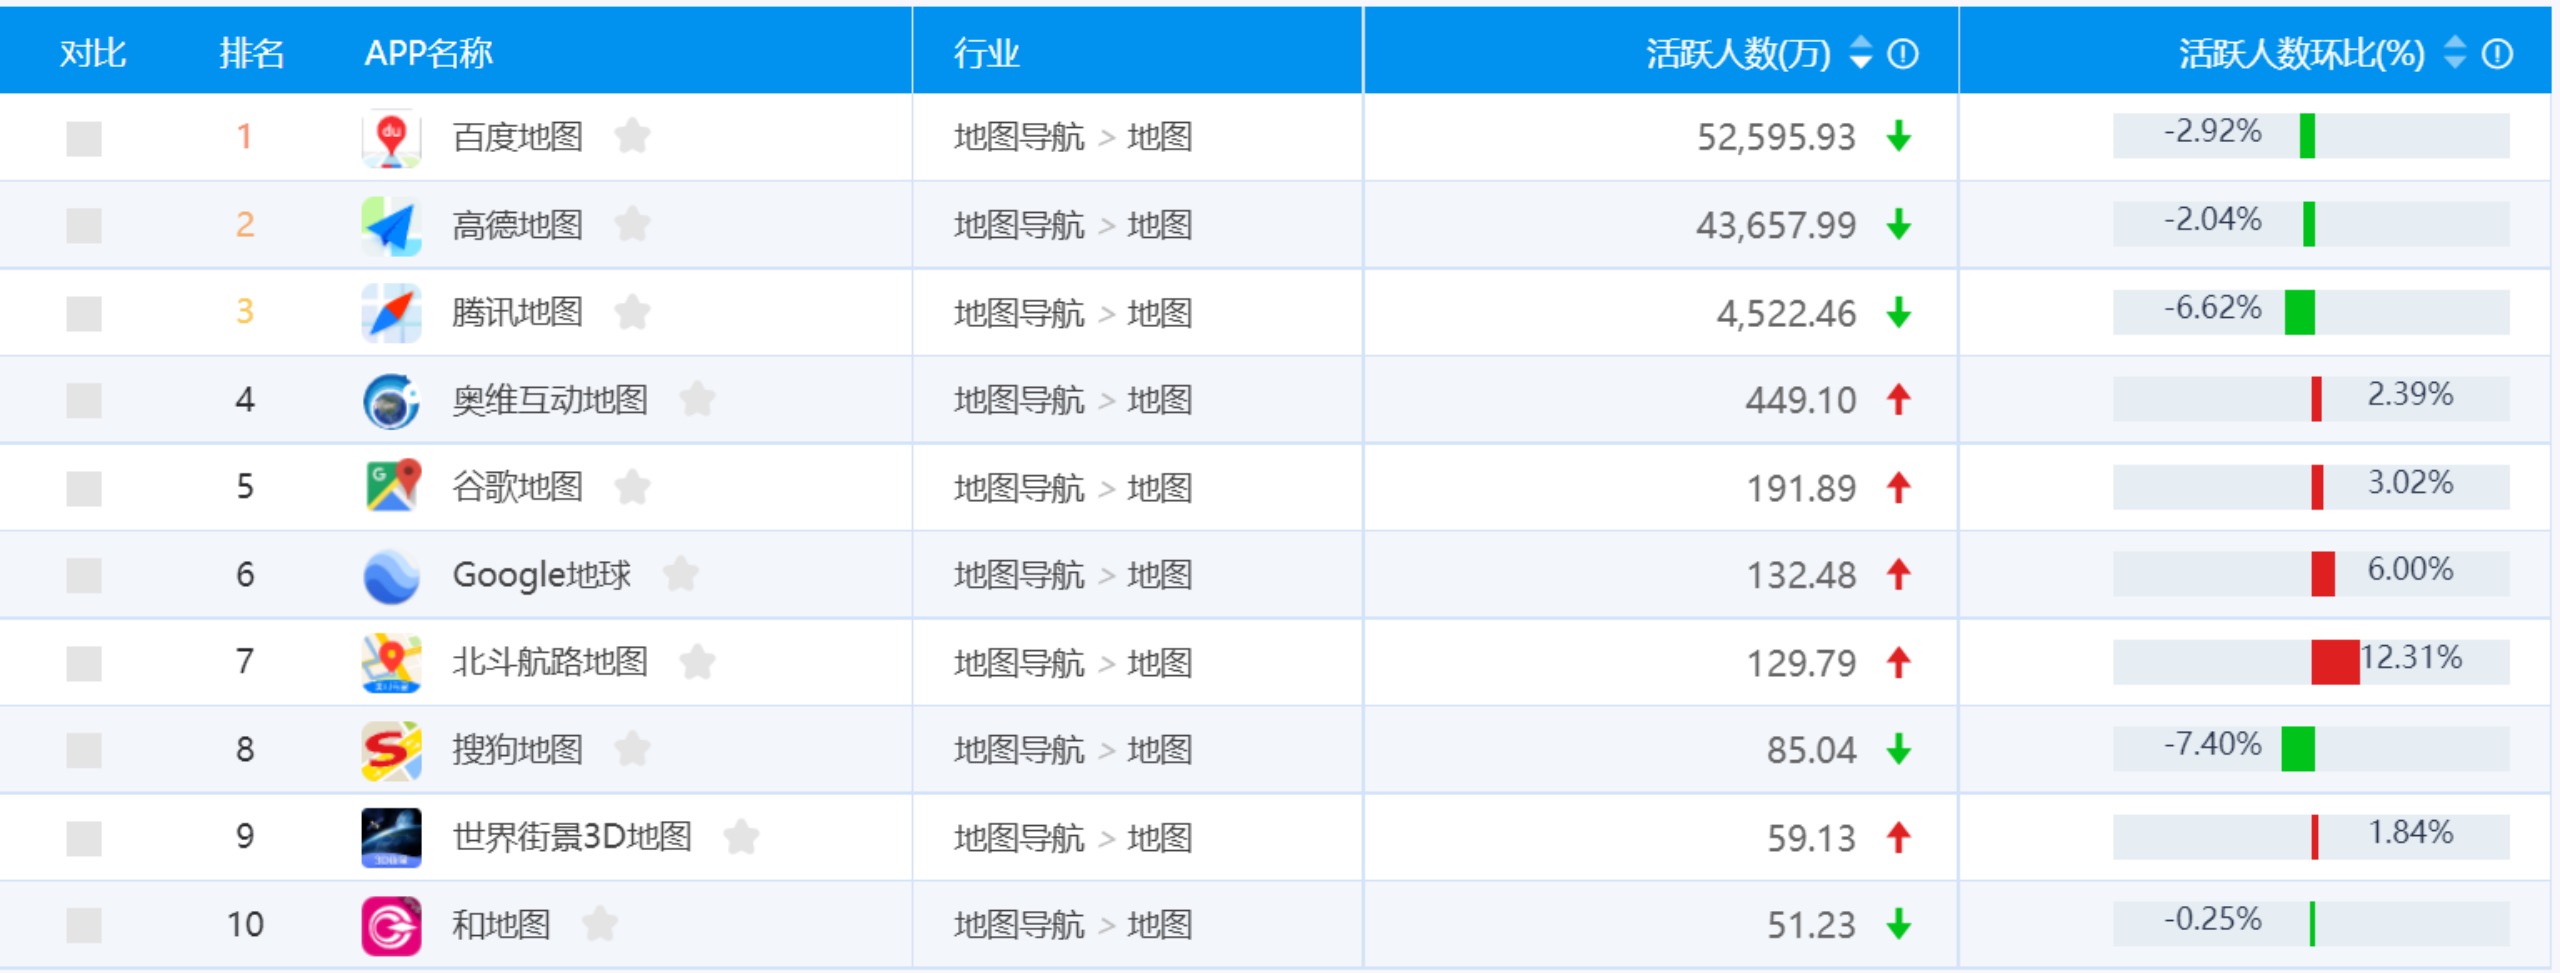The image size is (2560, 973).
Task: Click info icon beside 活跃人数环比(%) header
Action: pyautogui.click(x=2496, y=54)
